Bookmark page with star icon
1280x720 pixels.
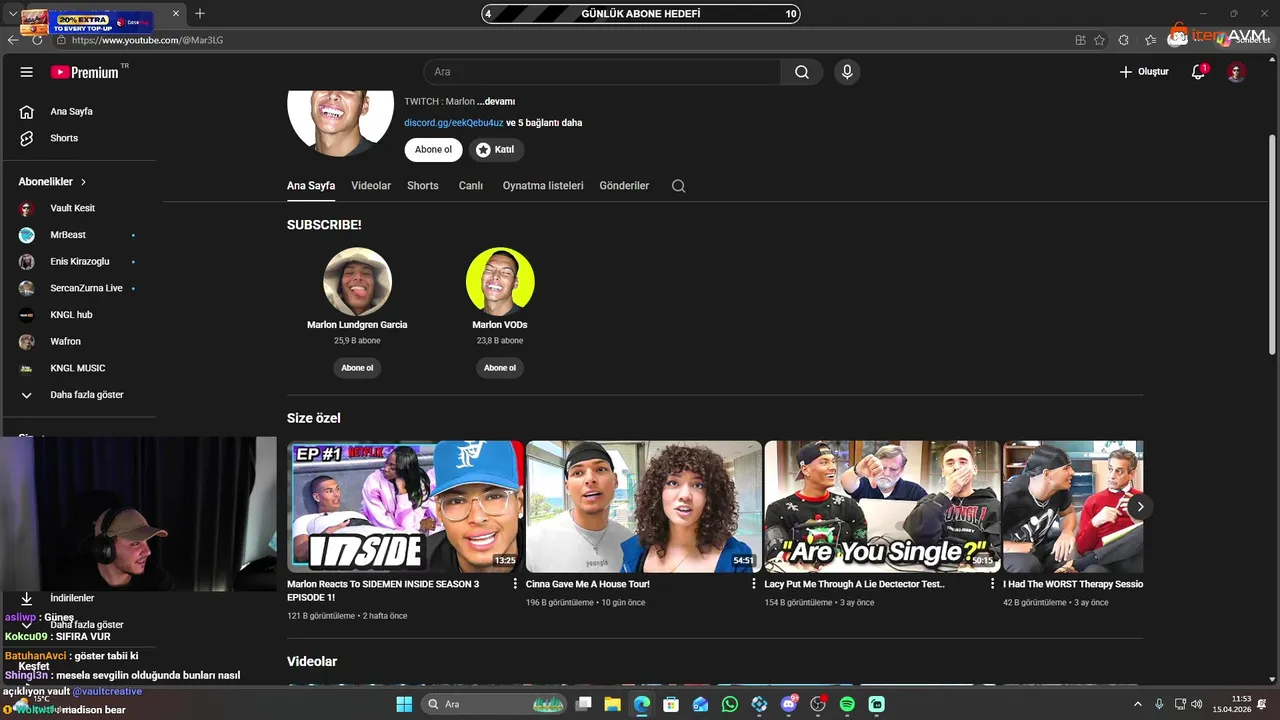tap(1099, 40)
